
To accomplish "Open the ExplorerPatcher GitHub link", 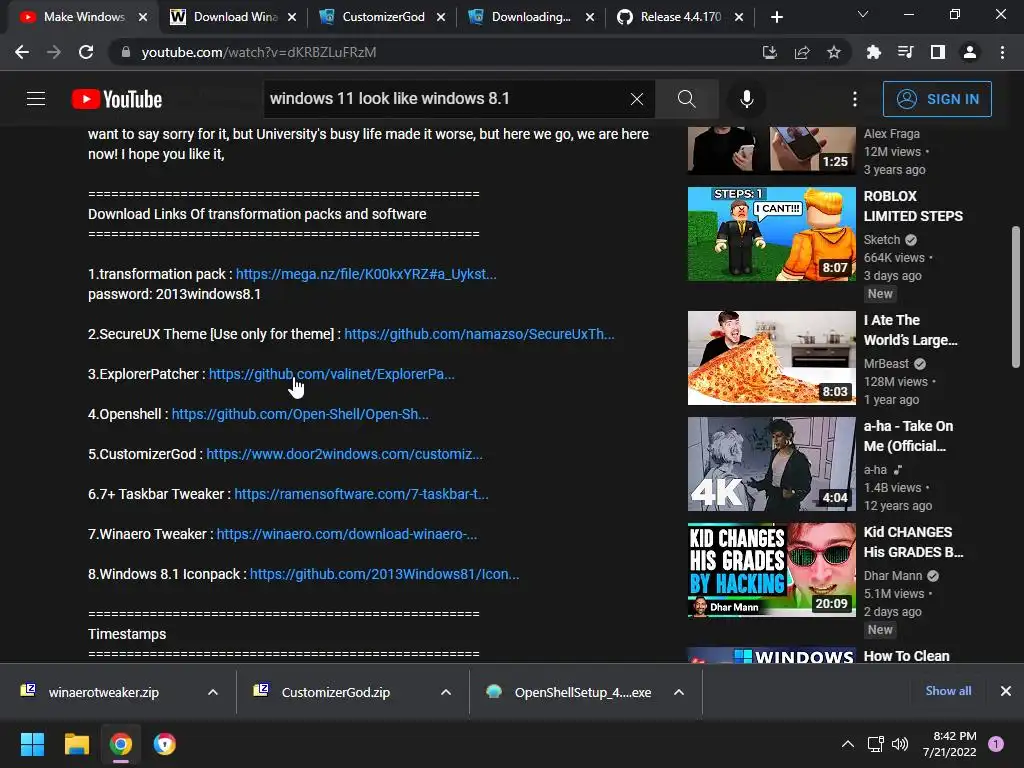I will pyautogui.click(x=332, y=374).
